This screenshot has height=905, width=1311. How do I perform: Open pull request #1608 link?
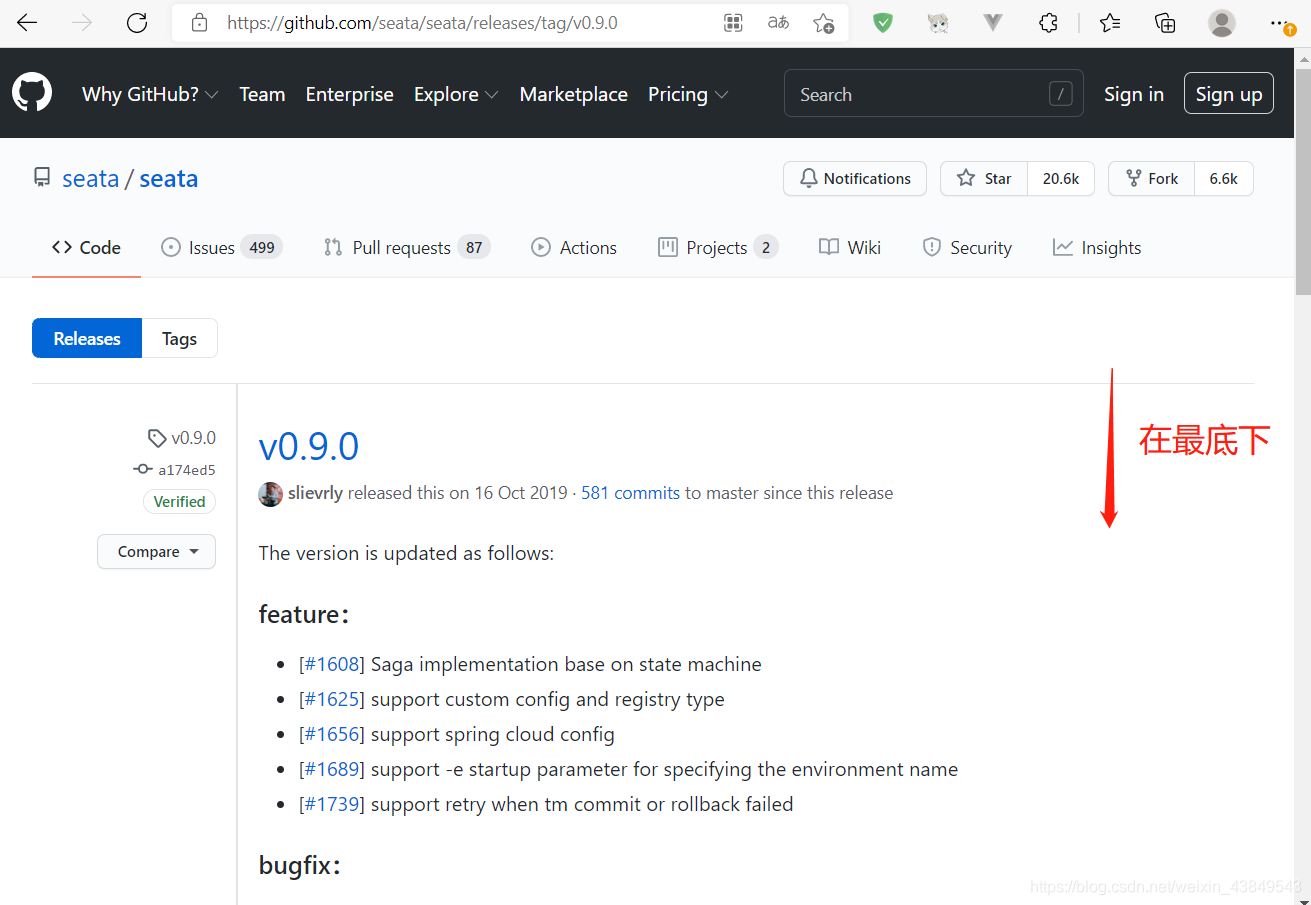332,665
